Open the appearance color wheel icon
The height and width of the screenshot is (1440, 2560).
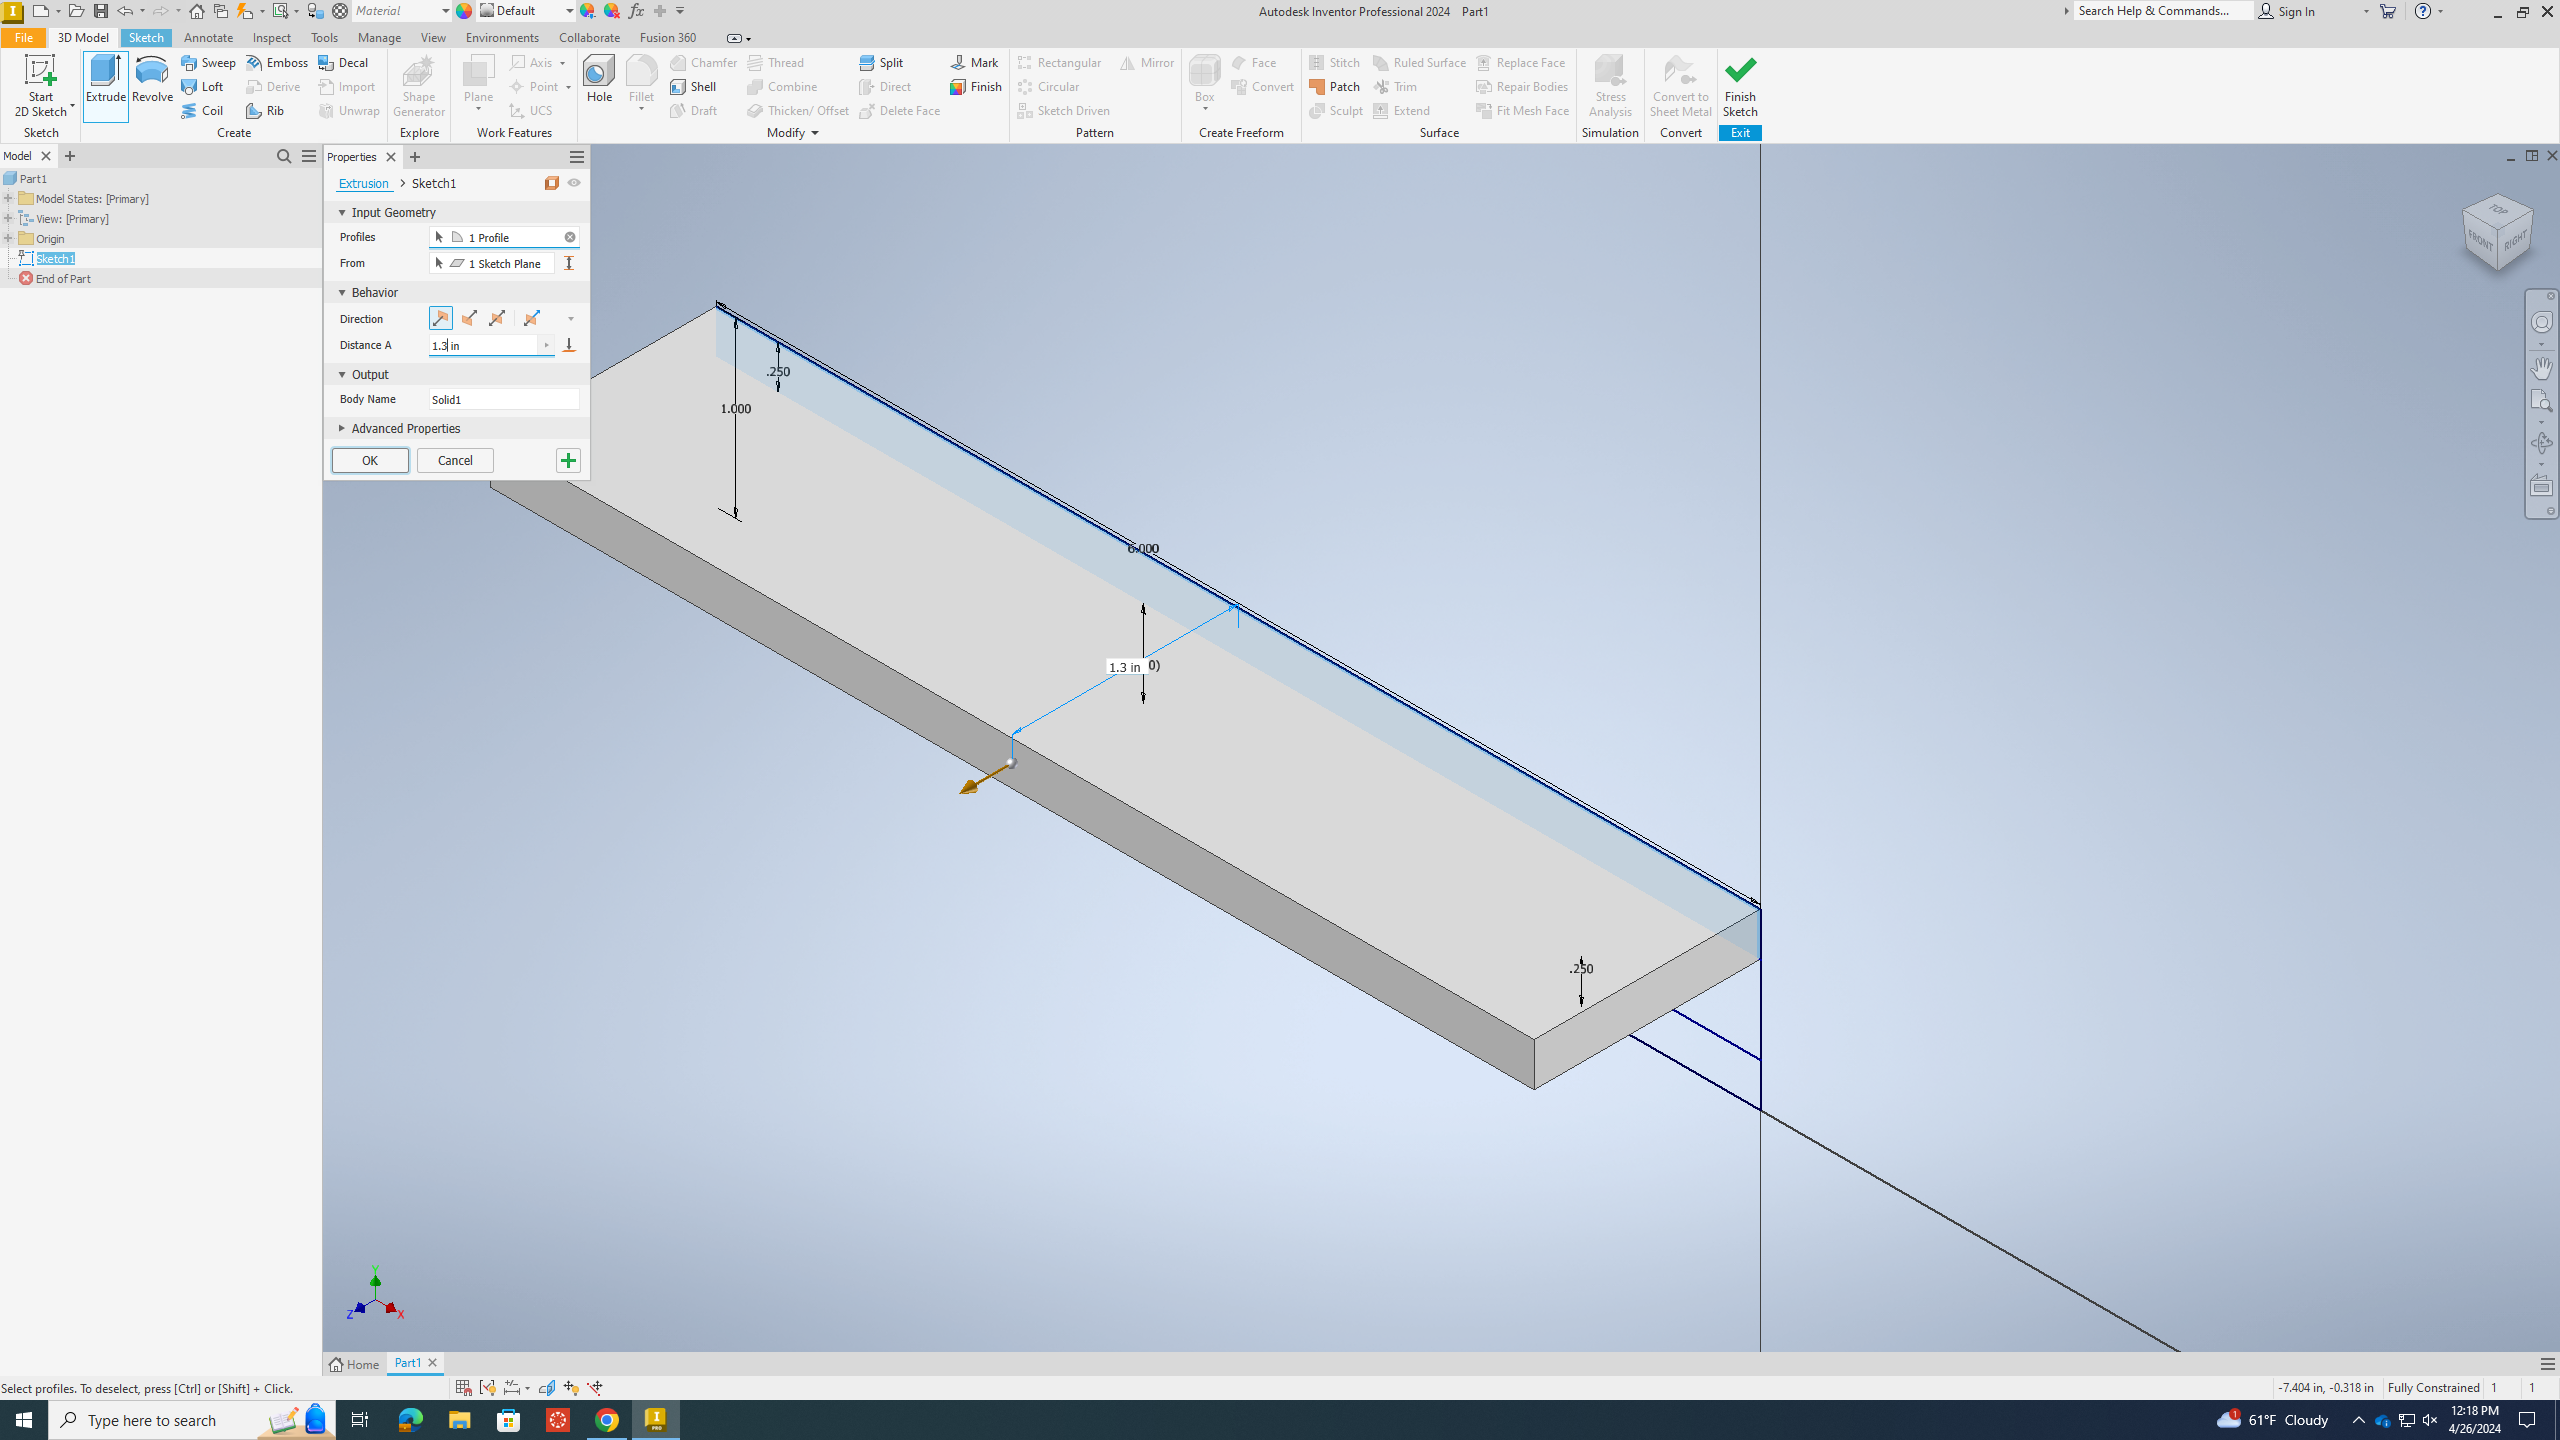pos(464,11)
